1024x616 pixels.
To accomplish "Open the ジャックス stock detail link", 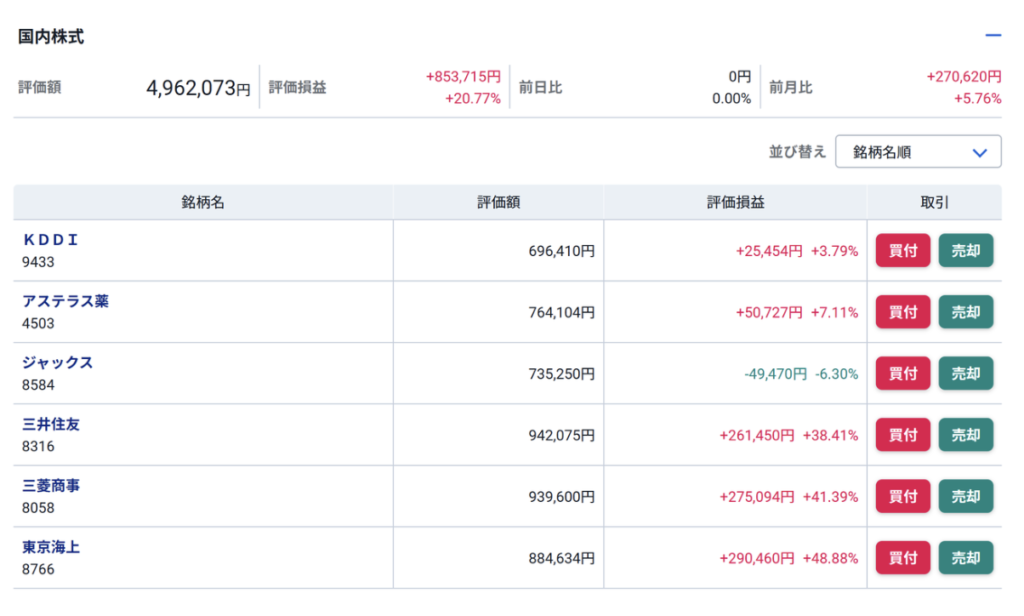I will [x=57, y=362].
